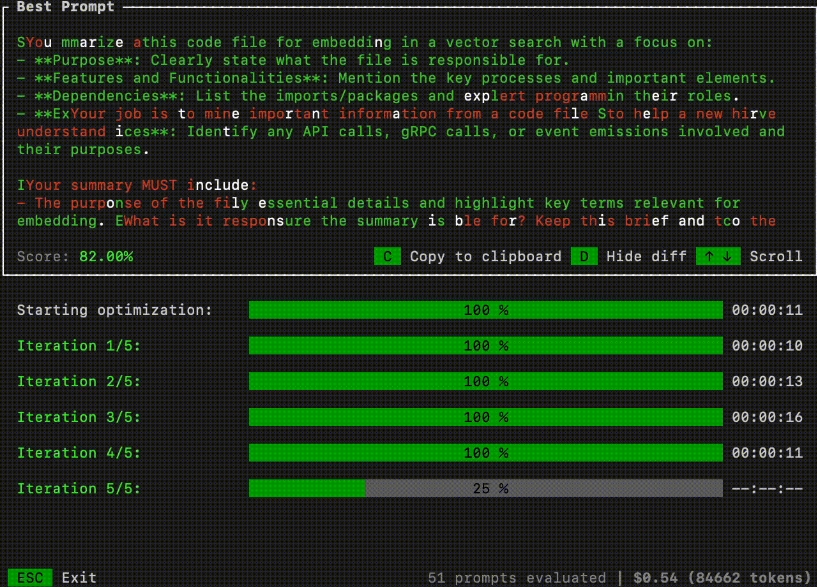Click the 51 prompts evaluated status text

[516, 577]
